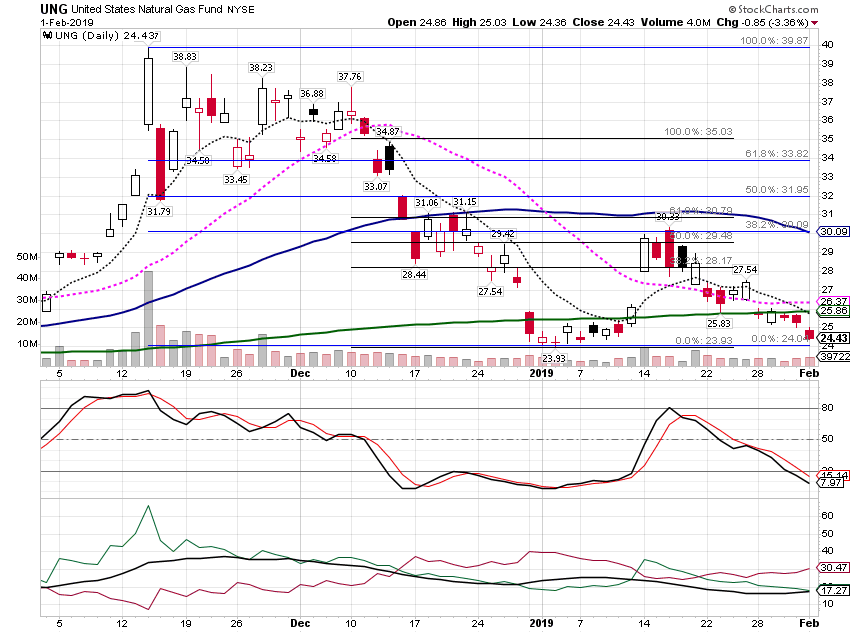Click the UNG ticker symbol title
The width and height of the screenshot is (850, 633).
pyautogui.click(x=54, y=9)
